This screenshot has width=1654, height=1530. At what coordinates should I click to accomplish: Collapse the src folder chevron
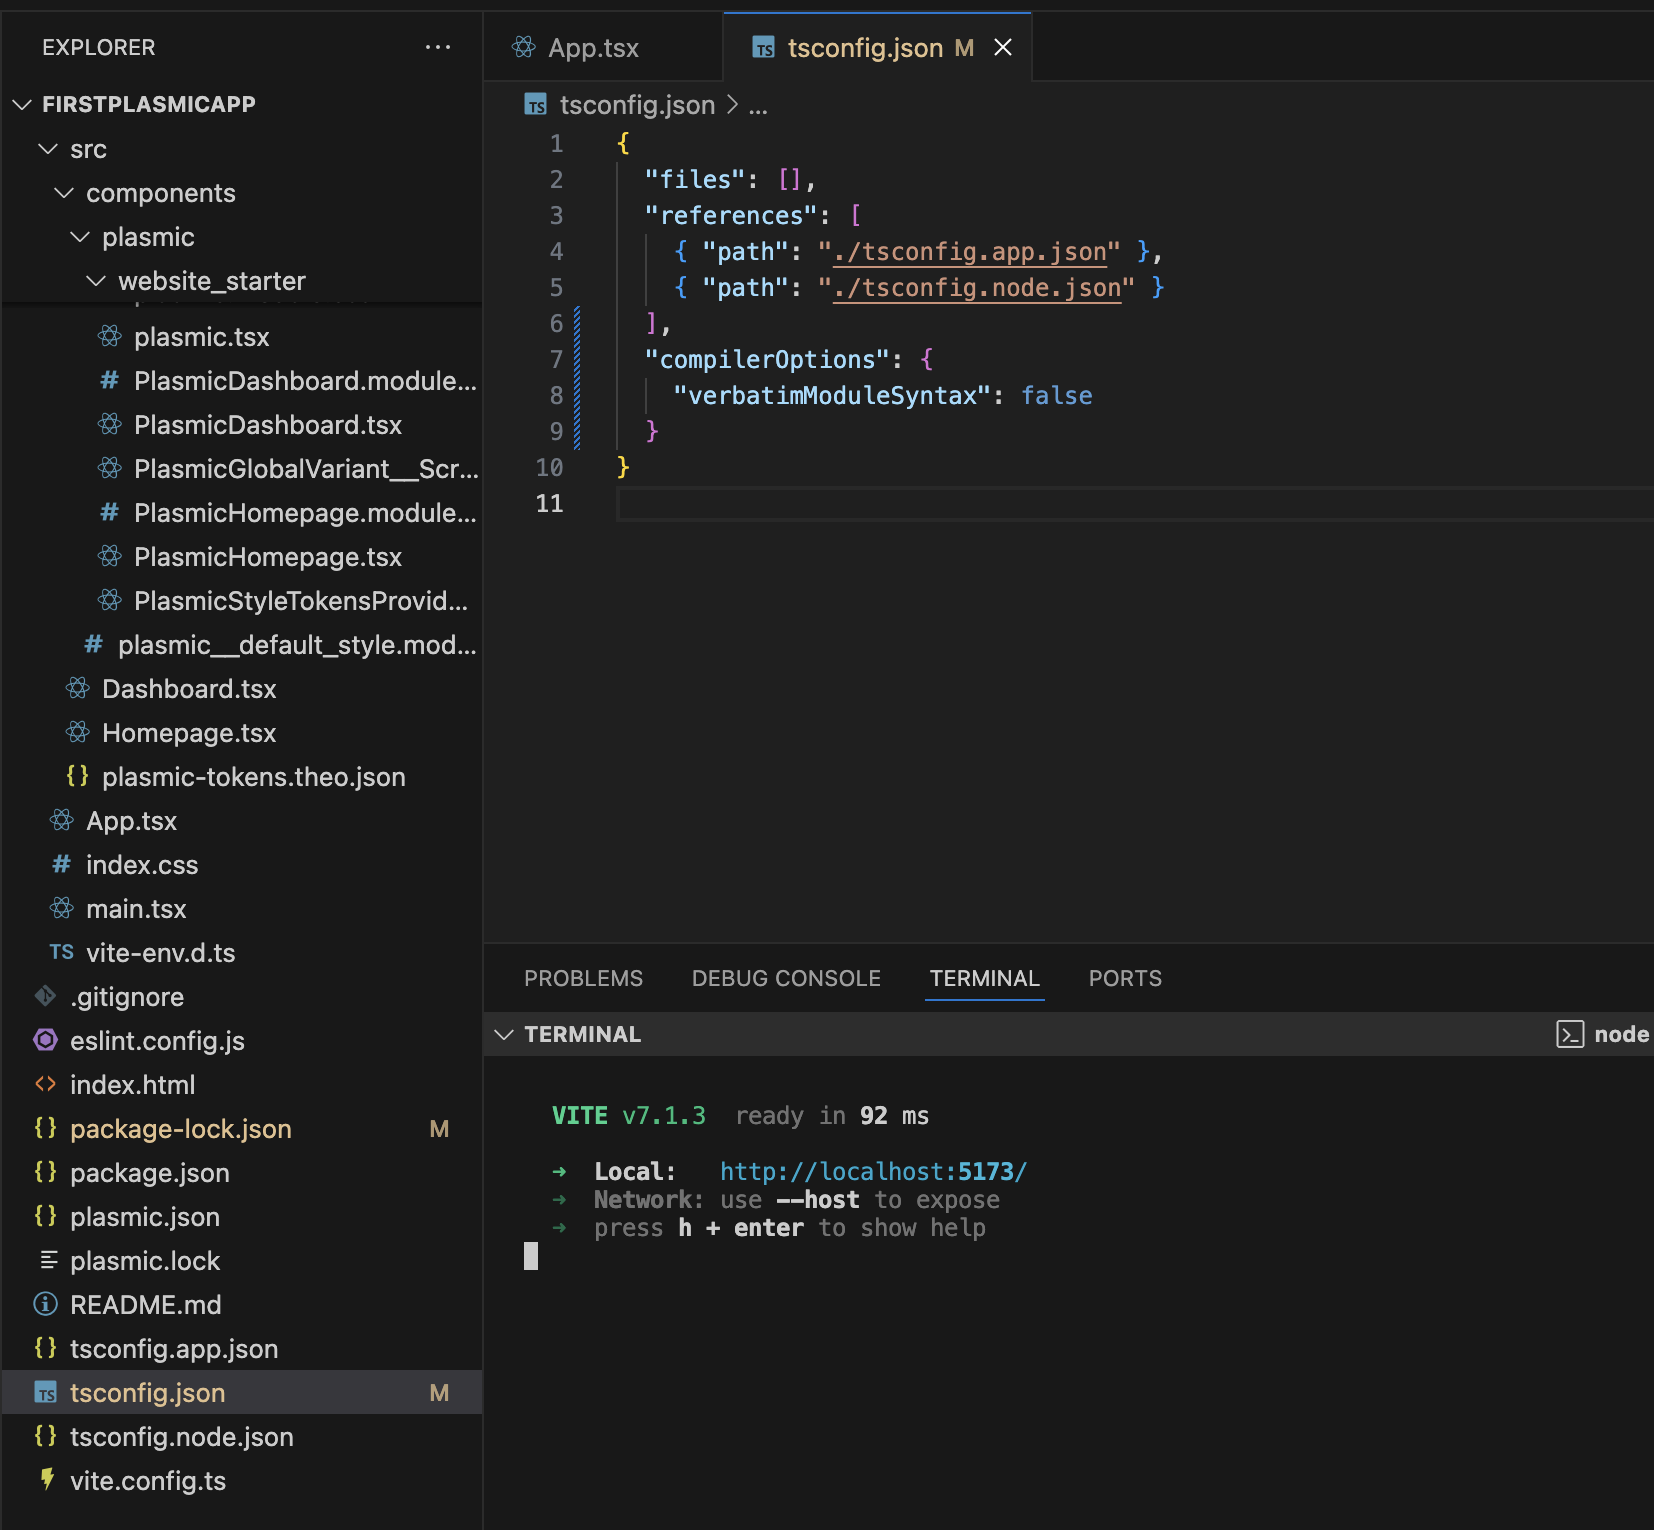click(48, 149)
